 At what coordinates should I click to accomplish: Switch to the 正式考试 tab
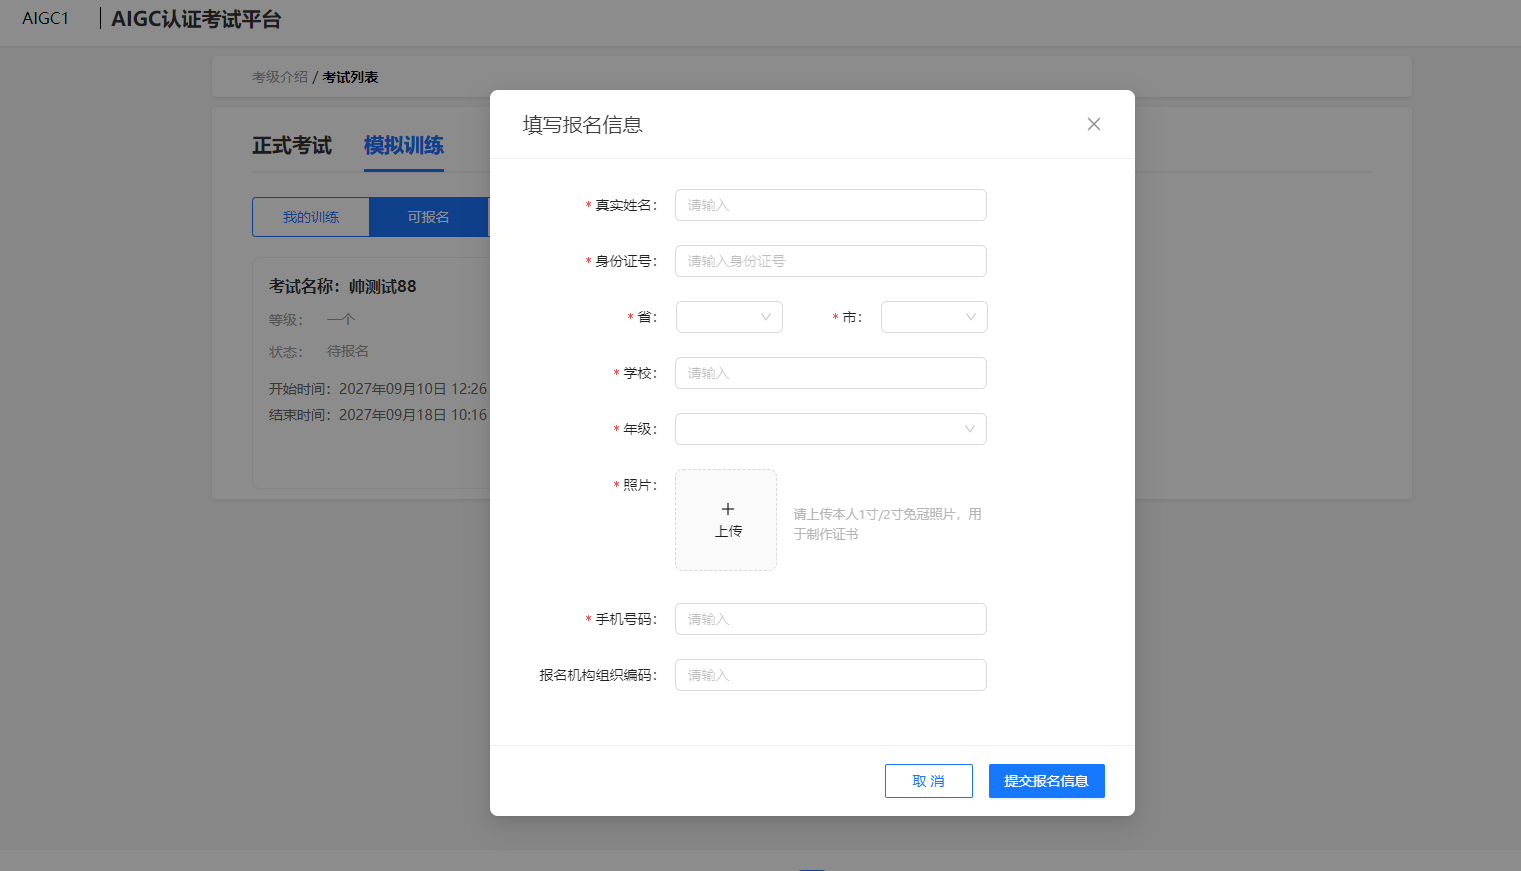click(292, 146)
